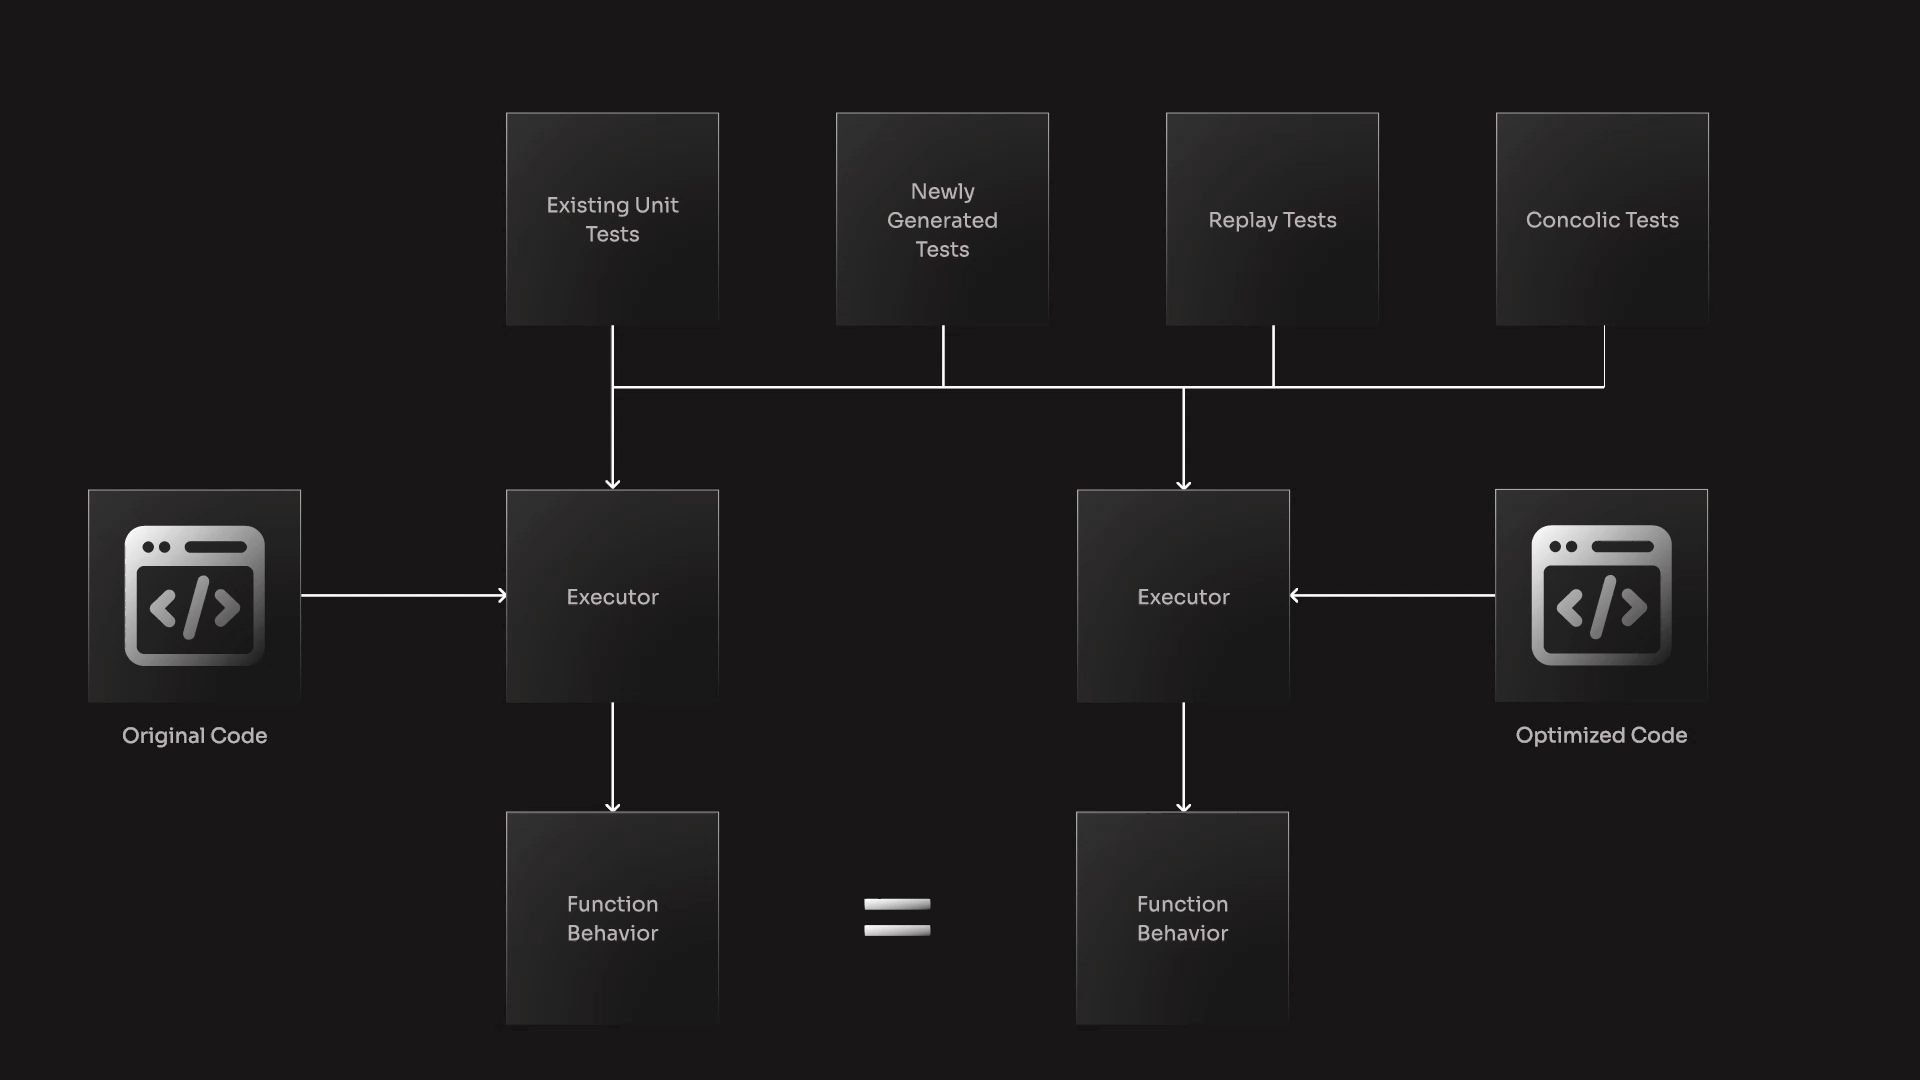This screenshot has height=1080, width=1920.
Task: Click the right Function Behavior node
Action: pyautogui.click(x=1183, y=918)
